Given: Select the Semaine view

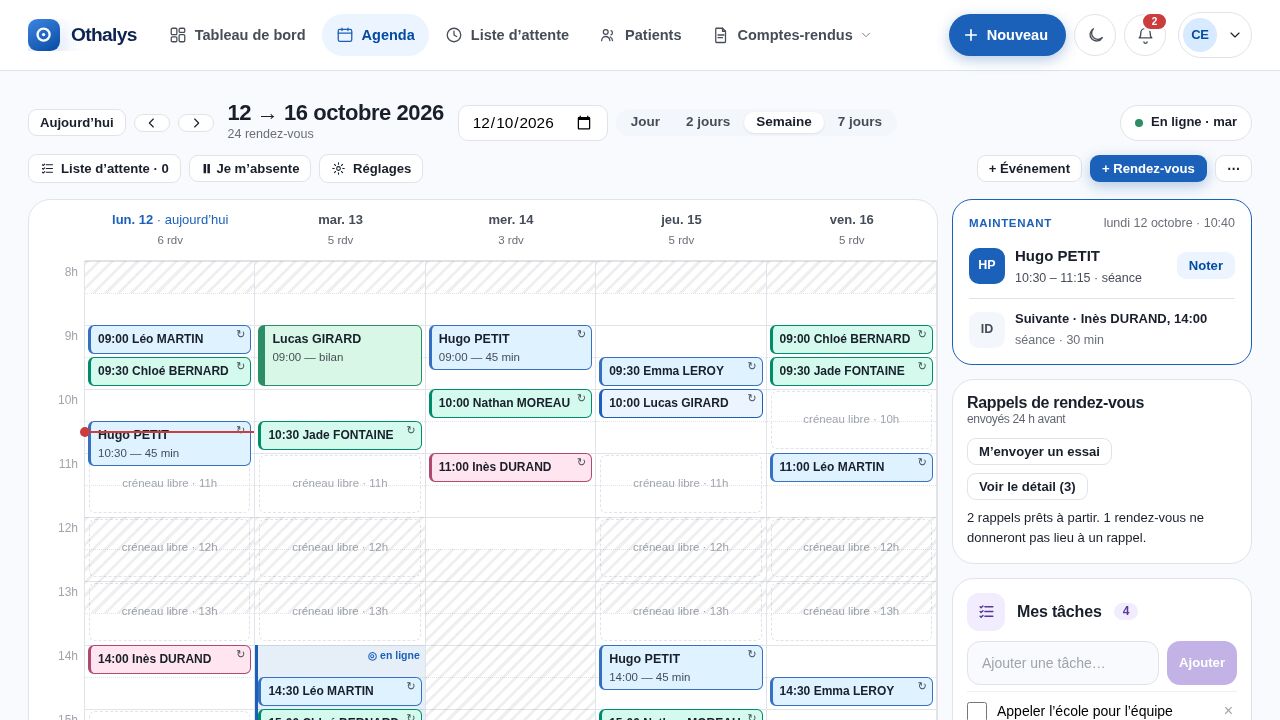Looking at the screenshot, I should 784,122.
